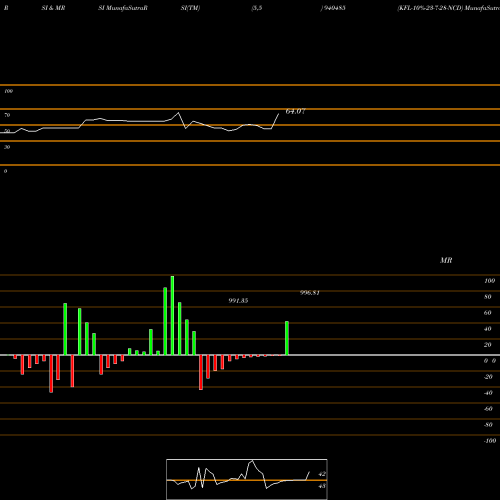Screen dimensions: 500x500
Task: Click the MR axis label -40
Action: coord(488,393)
